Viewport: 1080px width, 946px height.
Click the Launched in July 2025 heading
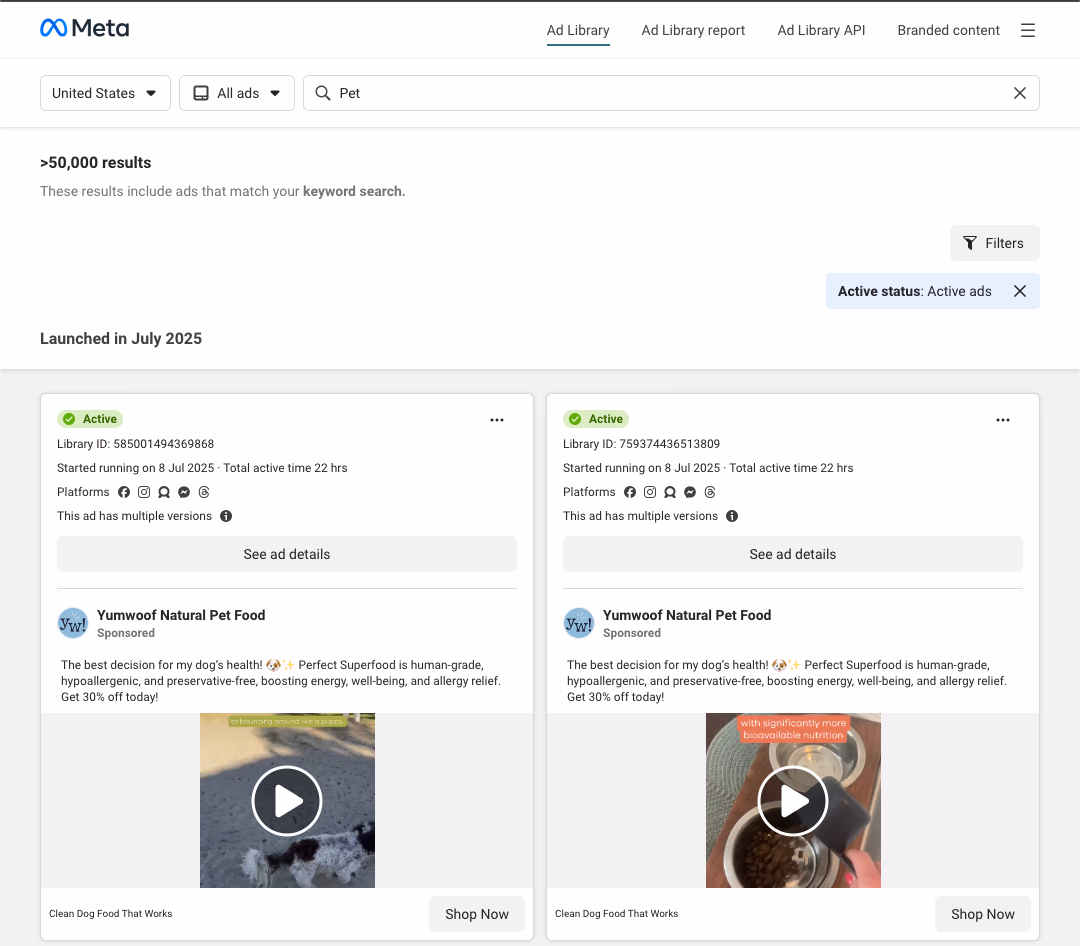[x=121, y=339]
